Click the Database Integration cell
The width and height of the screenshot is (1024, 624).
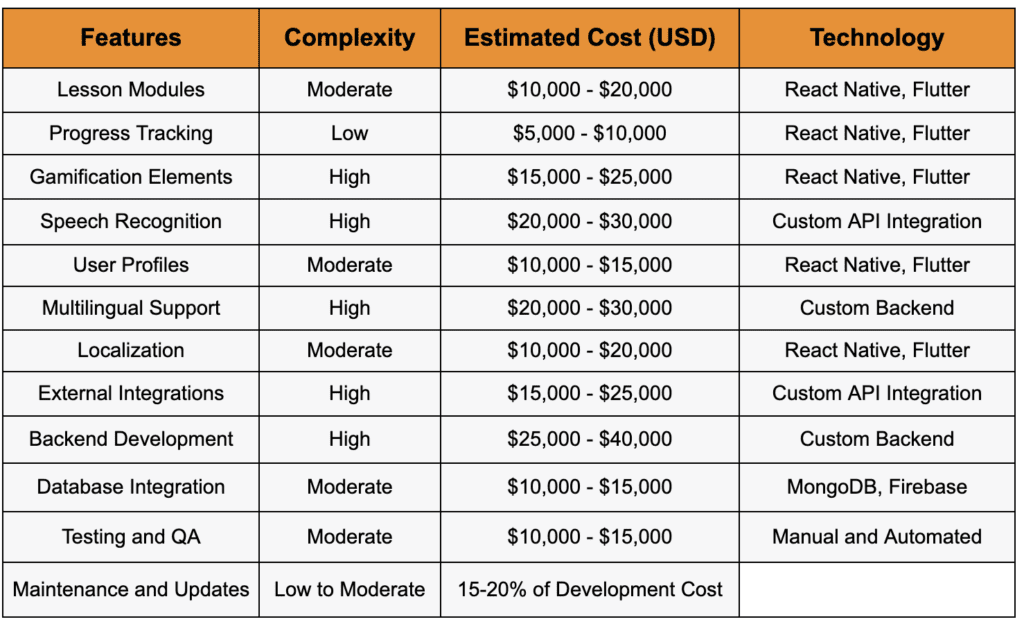point(131,487)
